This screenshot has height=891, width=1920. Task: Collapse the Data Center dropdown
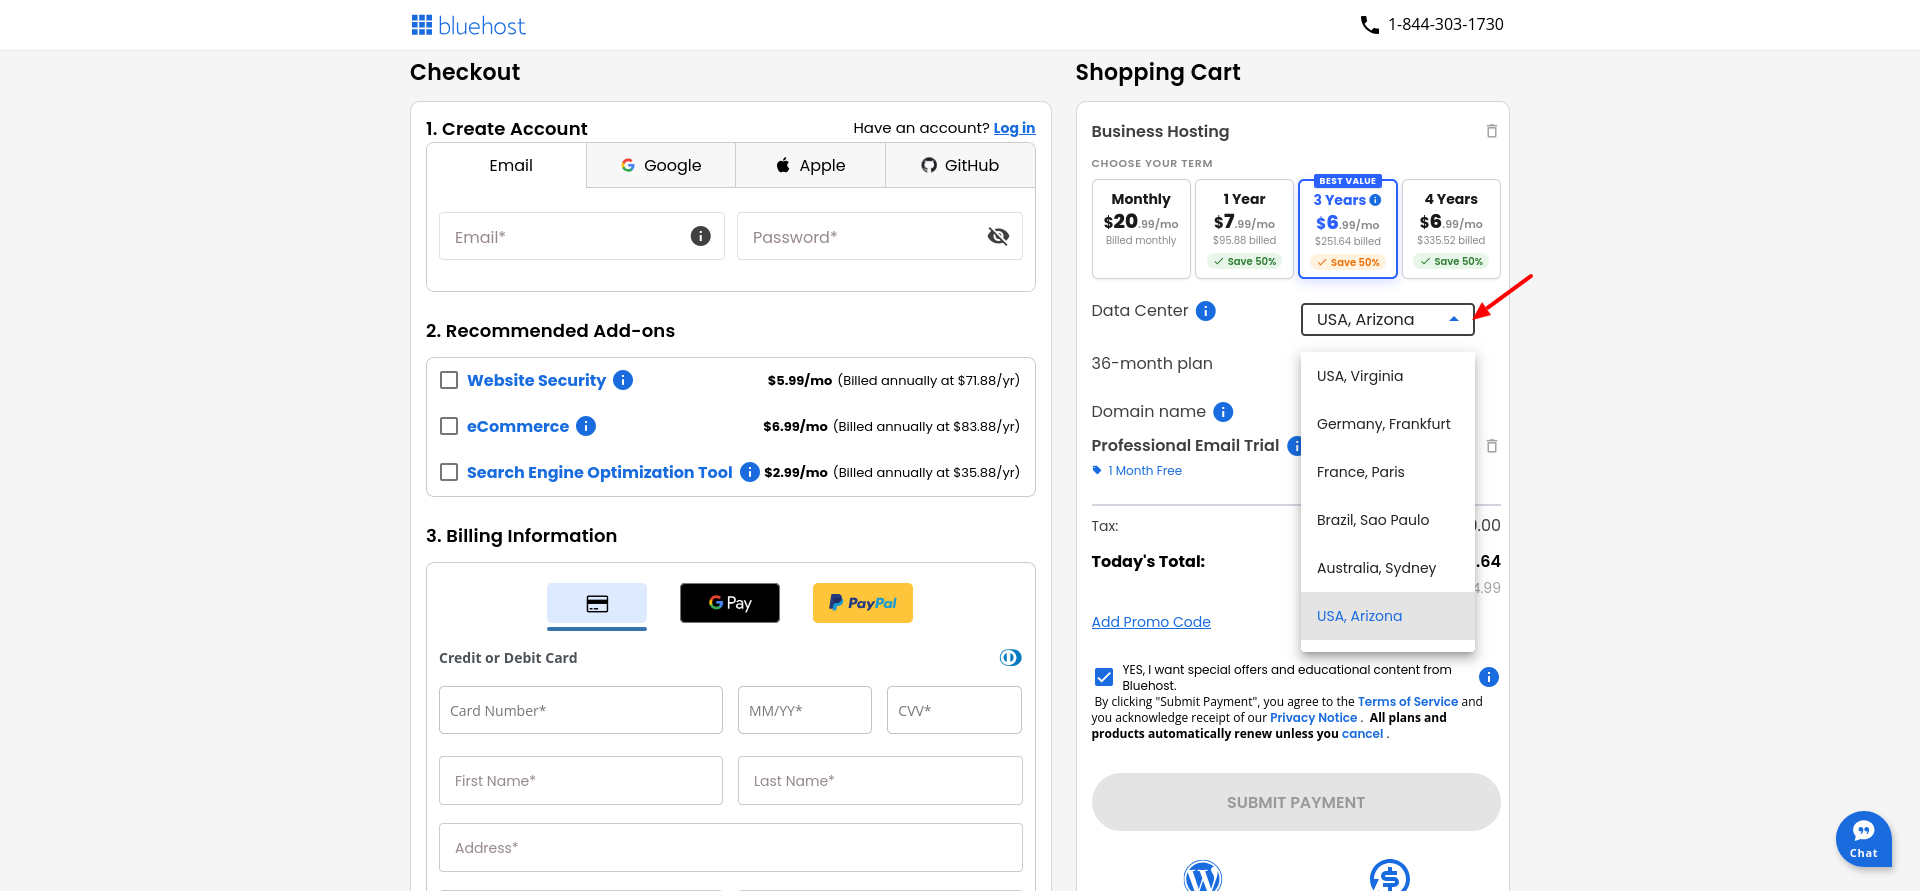tap(1388, 319)
